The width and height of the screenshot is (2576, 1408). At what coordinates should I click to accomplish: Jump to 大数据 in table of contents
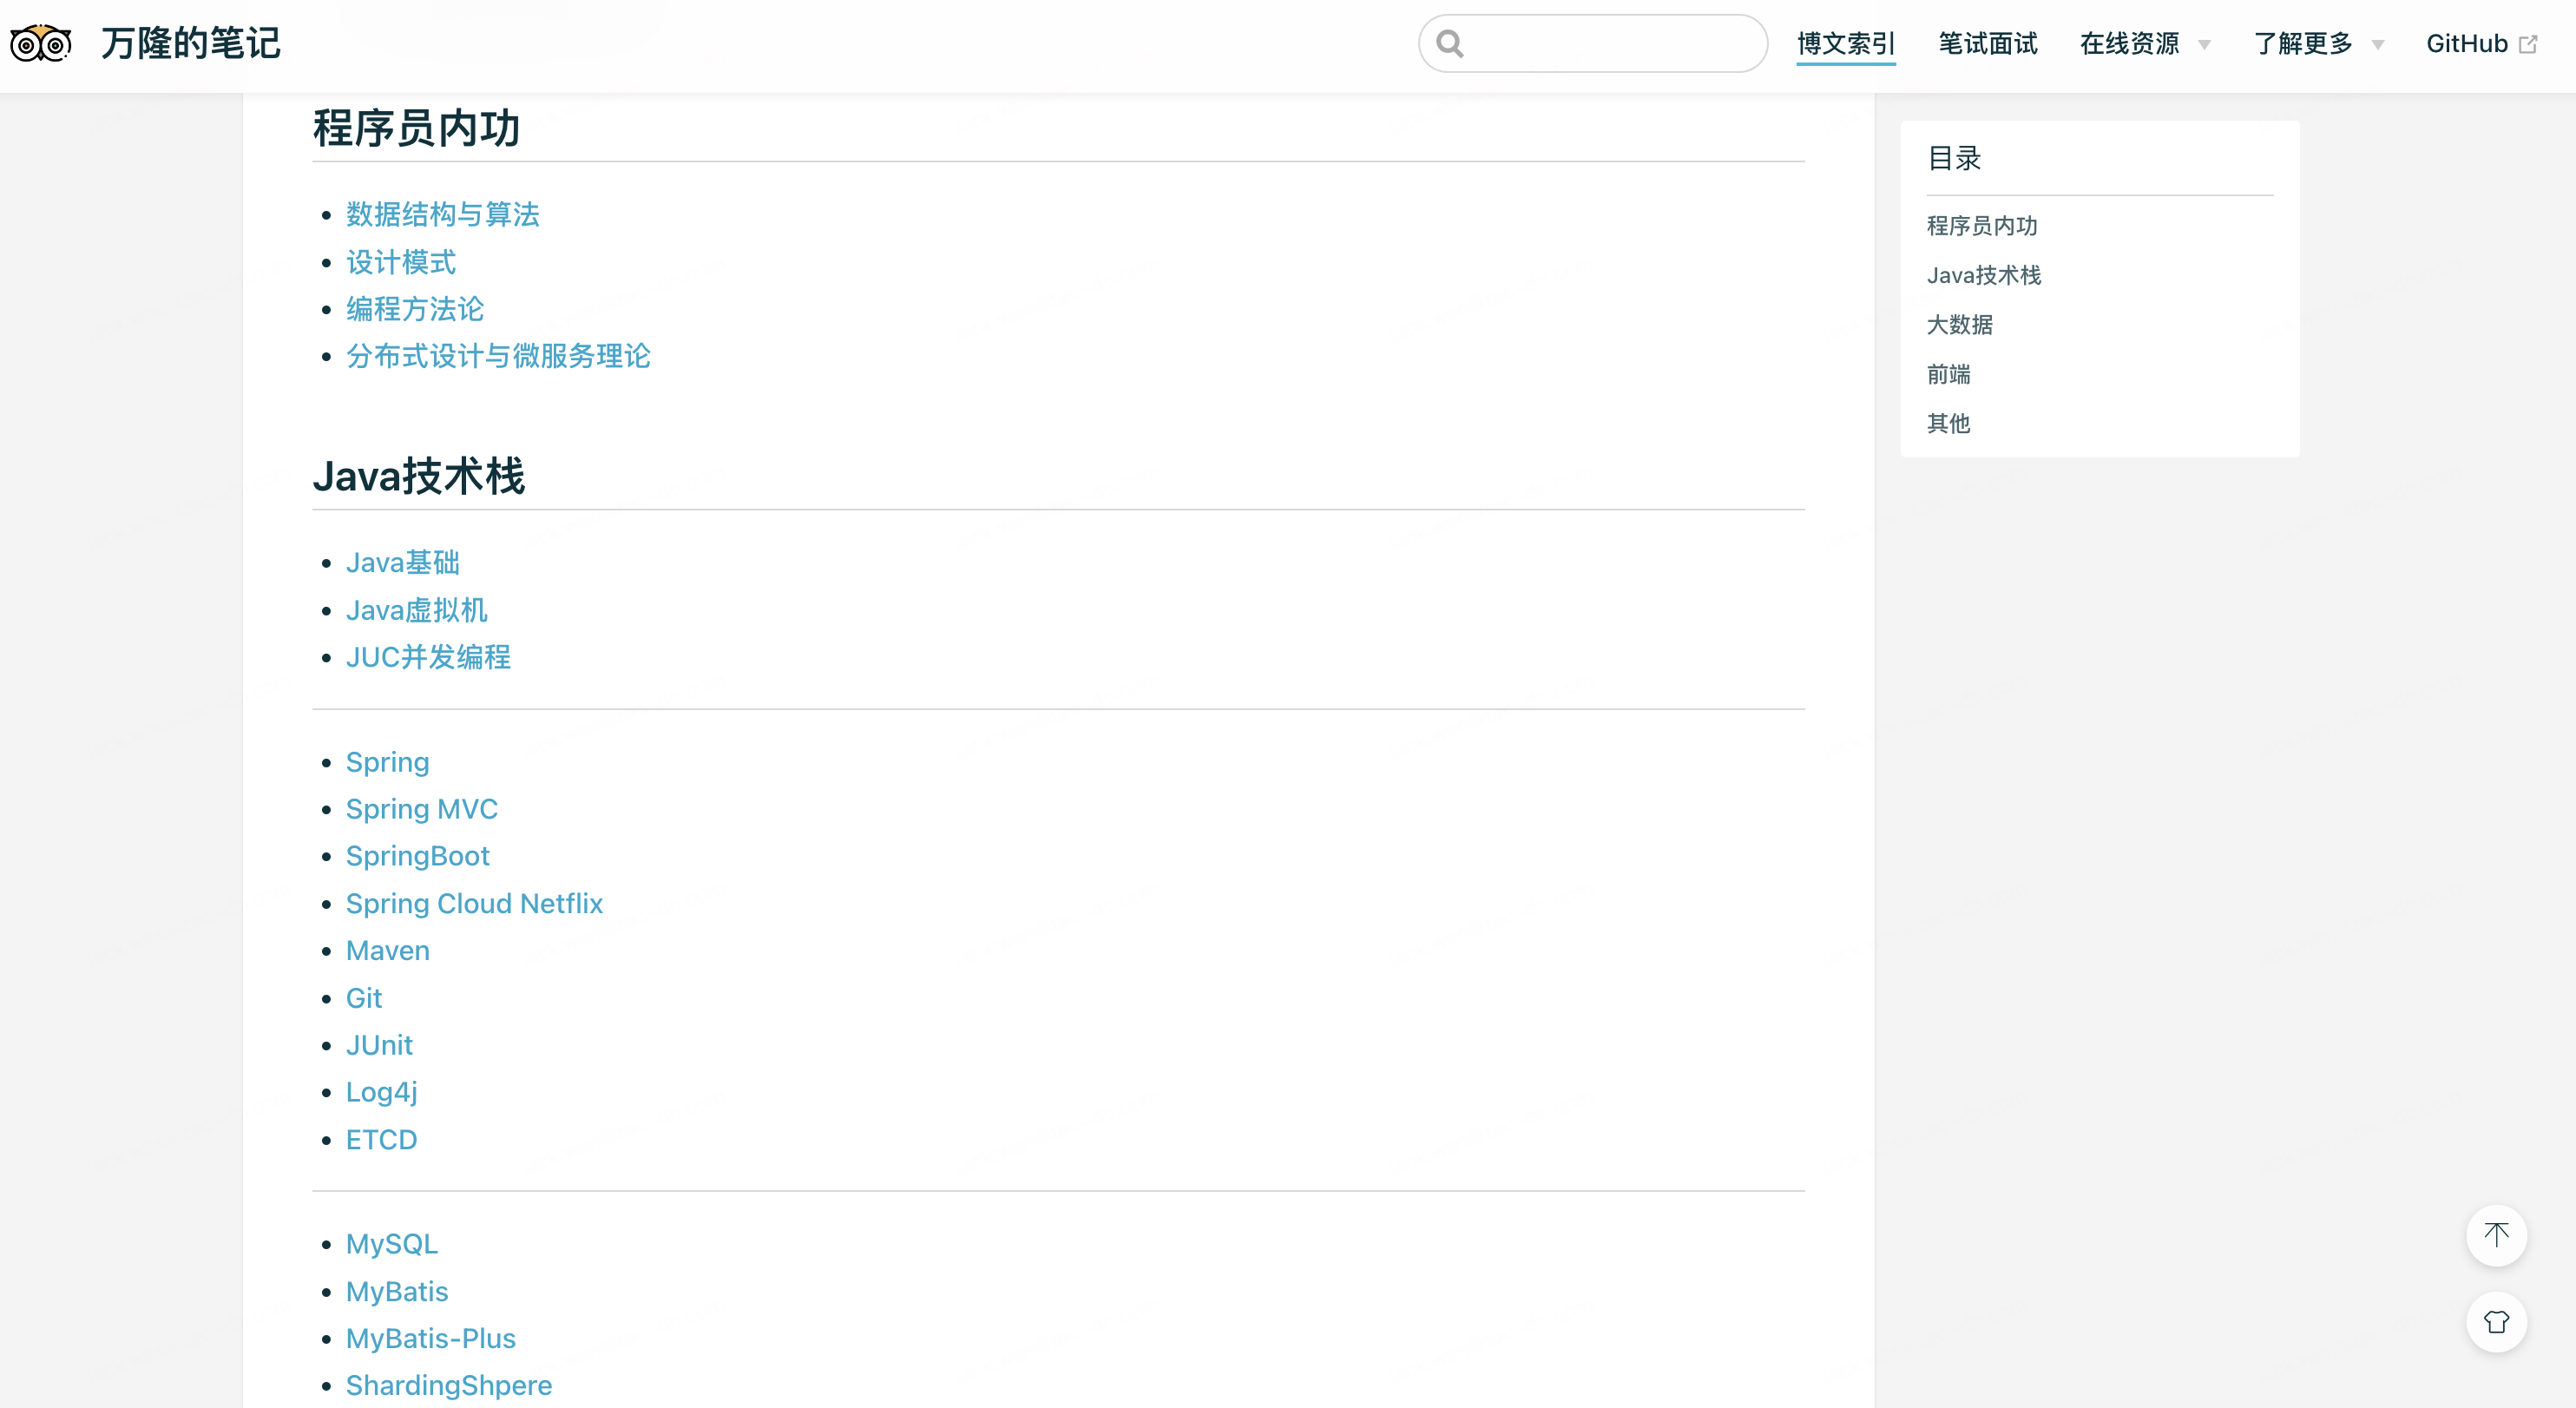(x=1959, y=325)
